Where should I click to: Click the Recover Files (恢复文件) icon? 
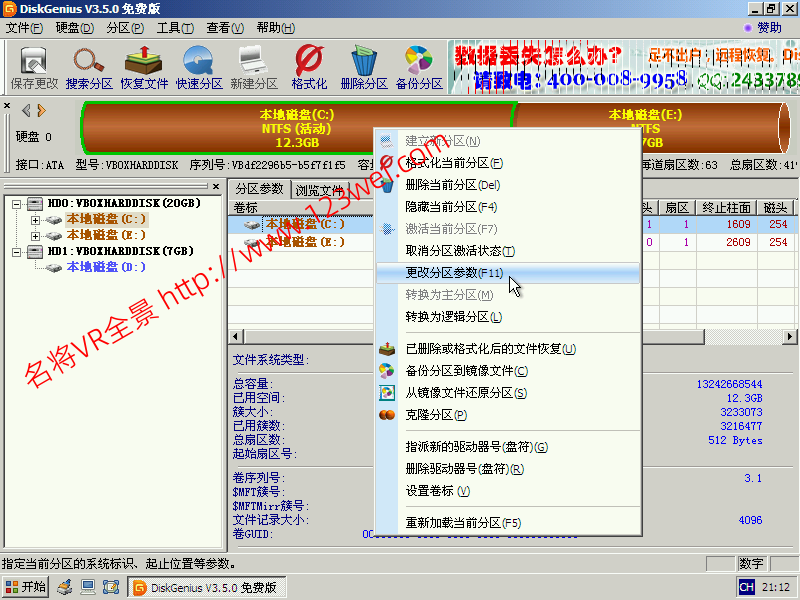144,66
